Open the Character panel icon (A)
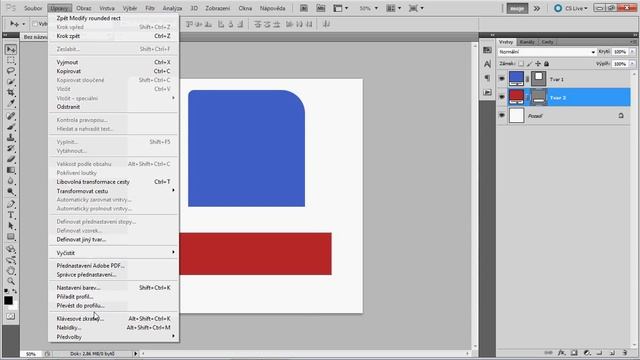This screenshot has width=640, height=360. [x=487, y=64]
